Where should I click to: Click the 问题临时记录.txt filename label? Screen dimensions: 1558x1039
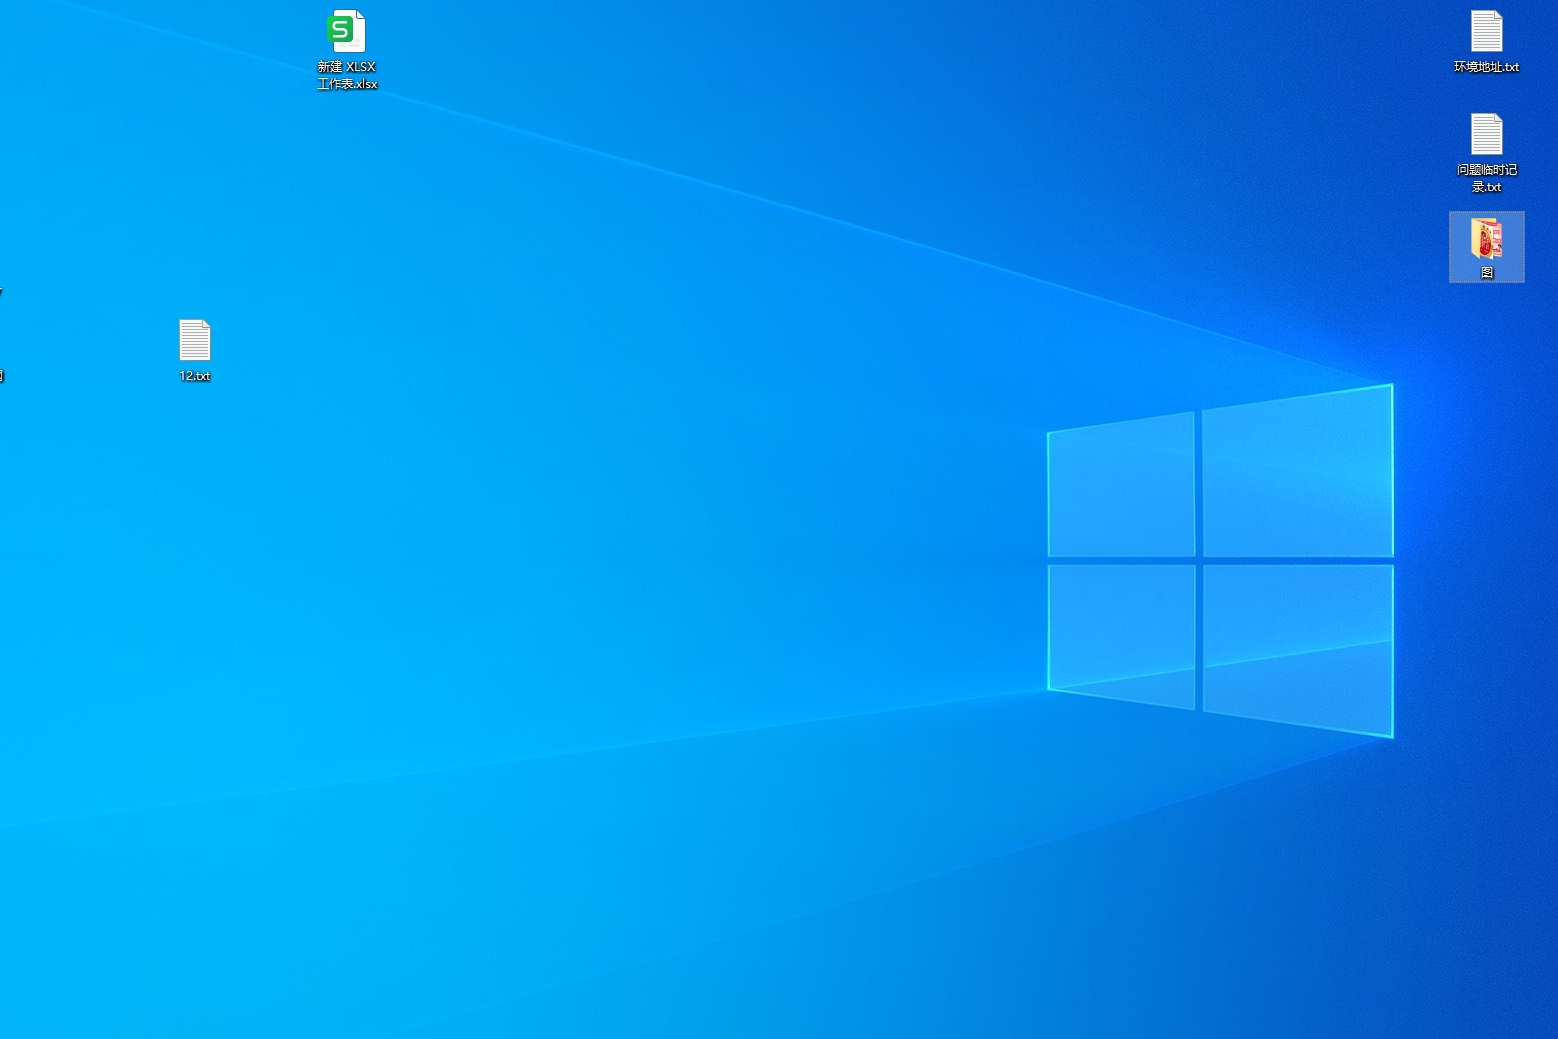1486,178
